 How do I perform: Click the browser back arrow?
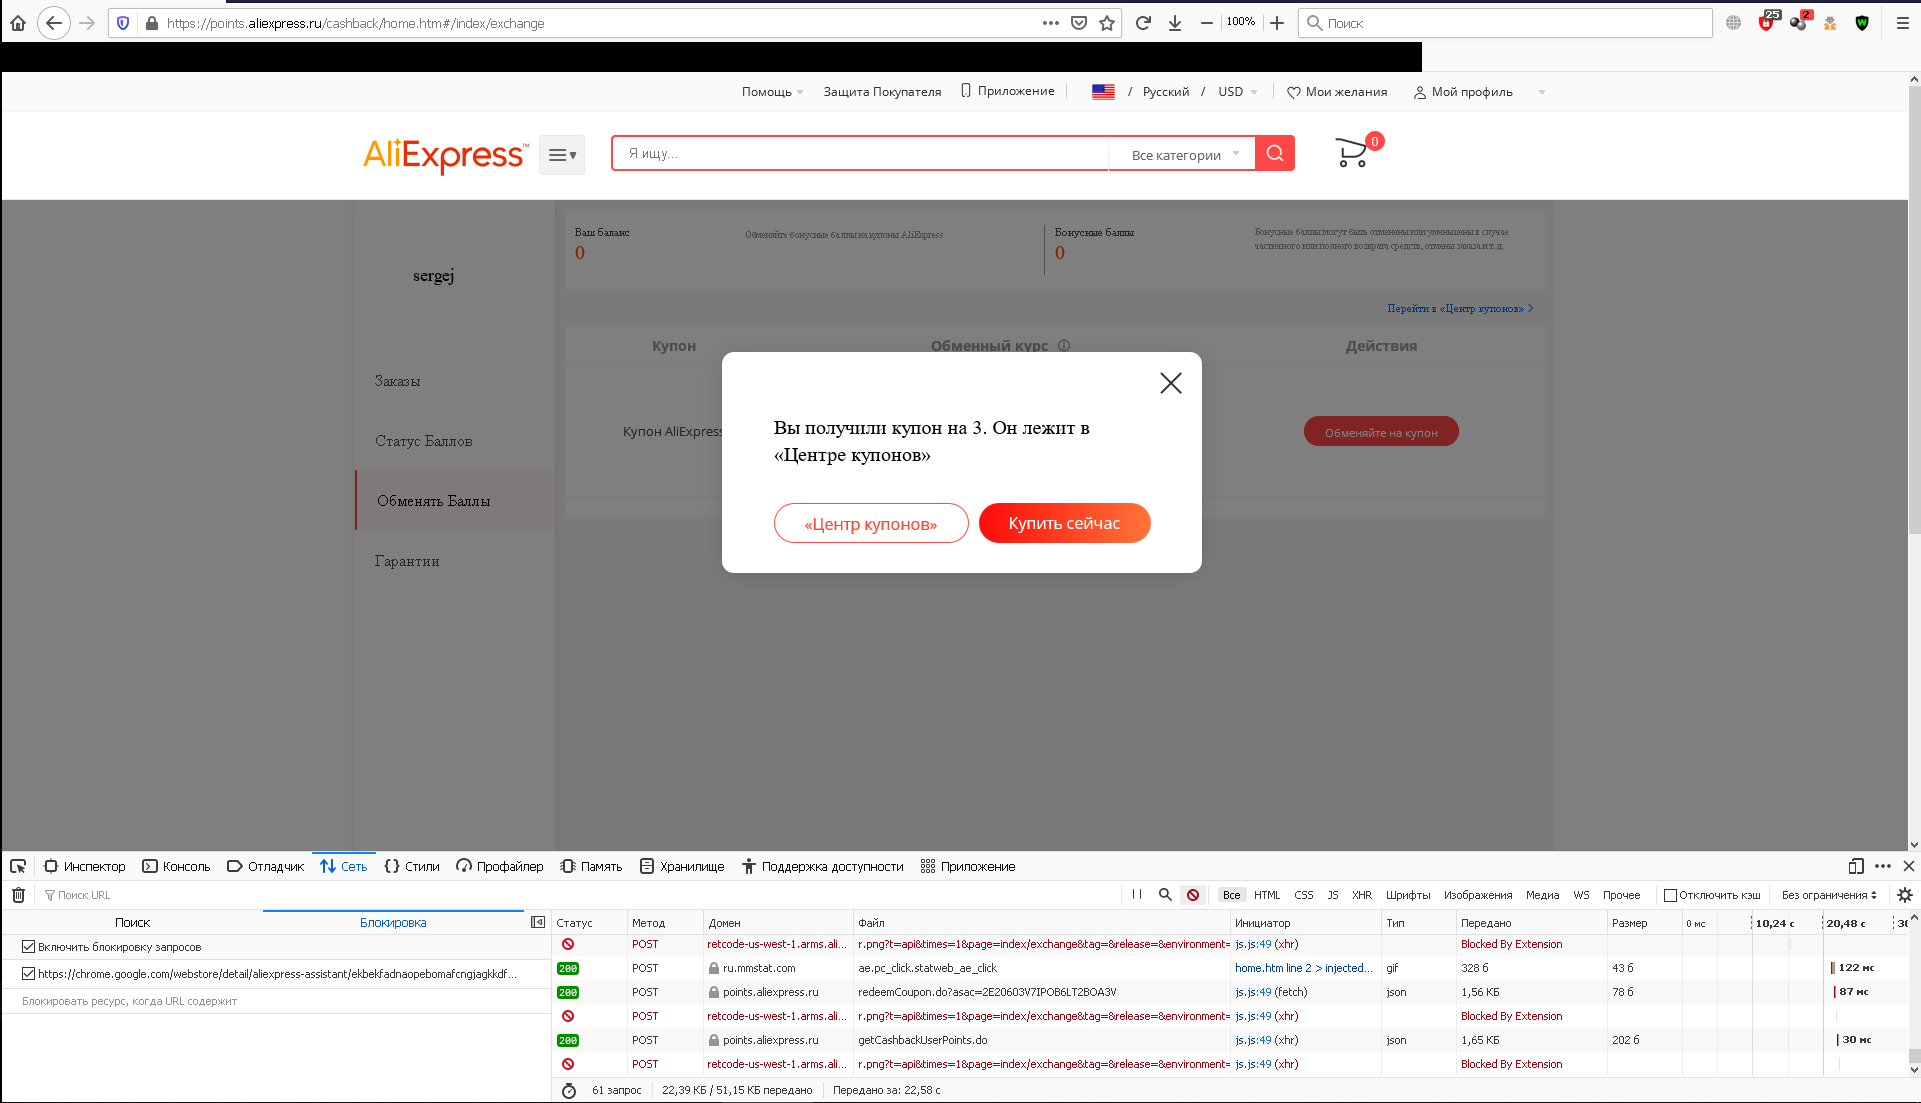pos(54,23)
